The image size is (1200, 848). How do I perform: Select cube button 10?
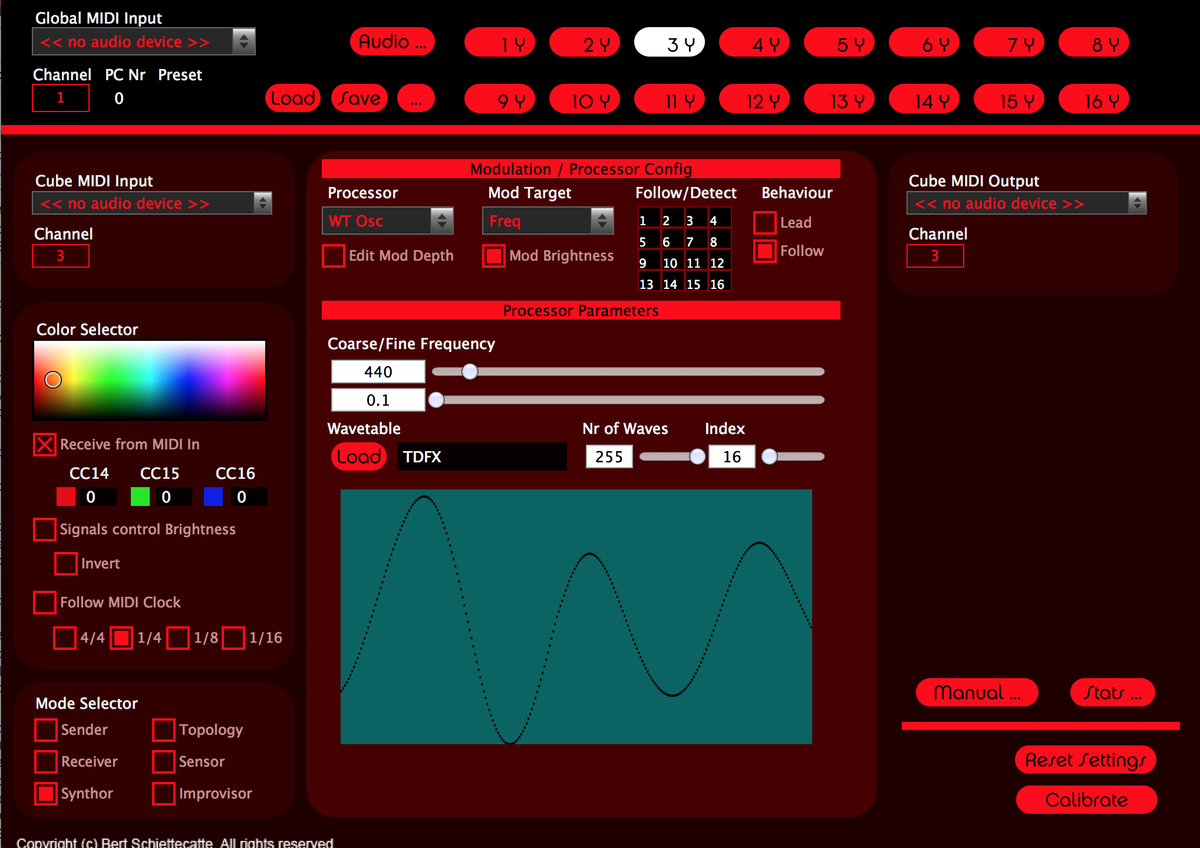(585, 99)
